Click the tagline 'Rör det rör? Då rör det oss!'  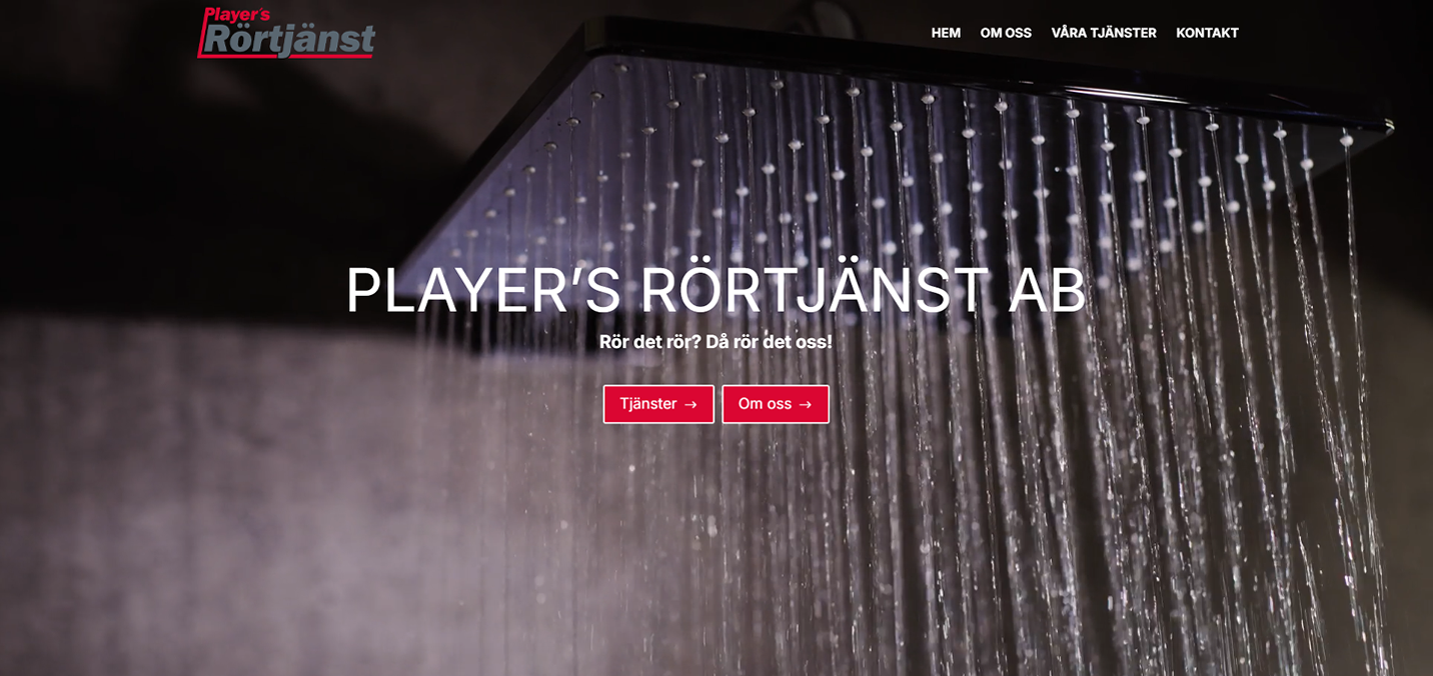[x=716, y=342]
